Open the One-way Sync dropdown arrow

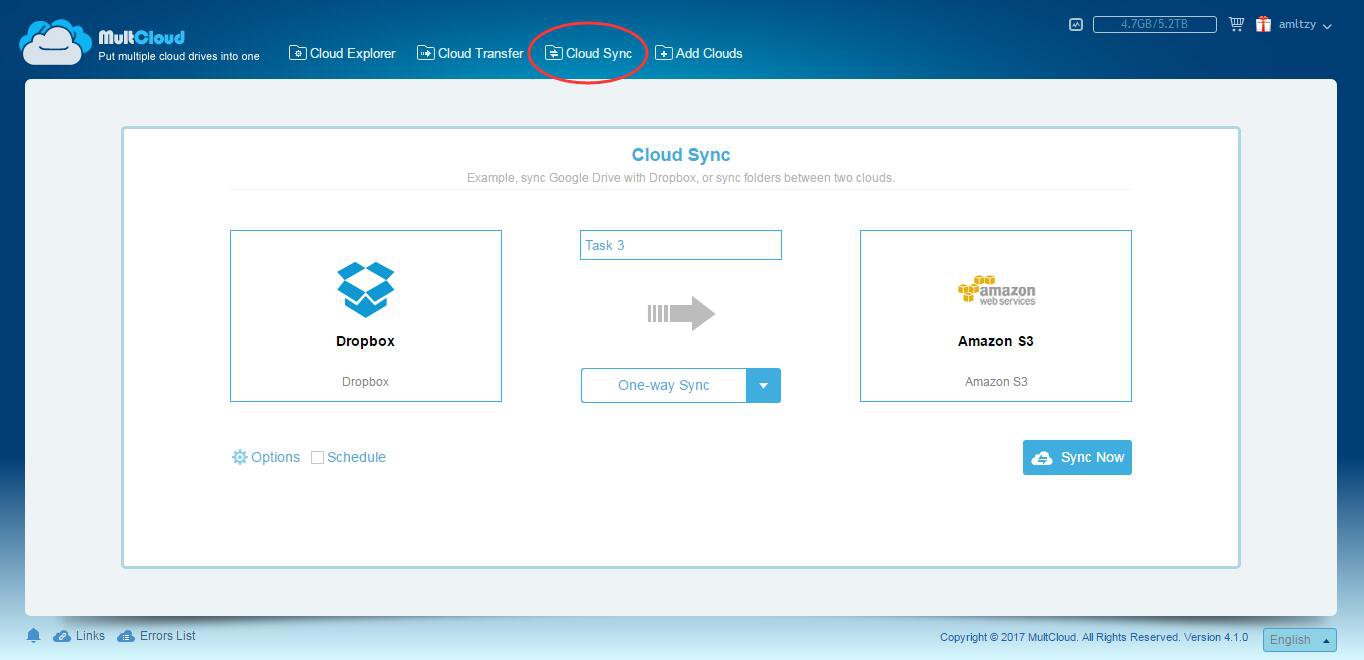(763, 385)
